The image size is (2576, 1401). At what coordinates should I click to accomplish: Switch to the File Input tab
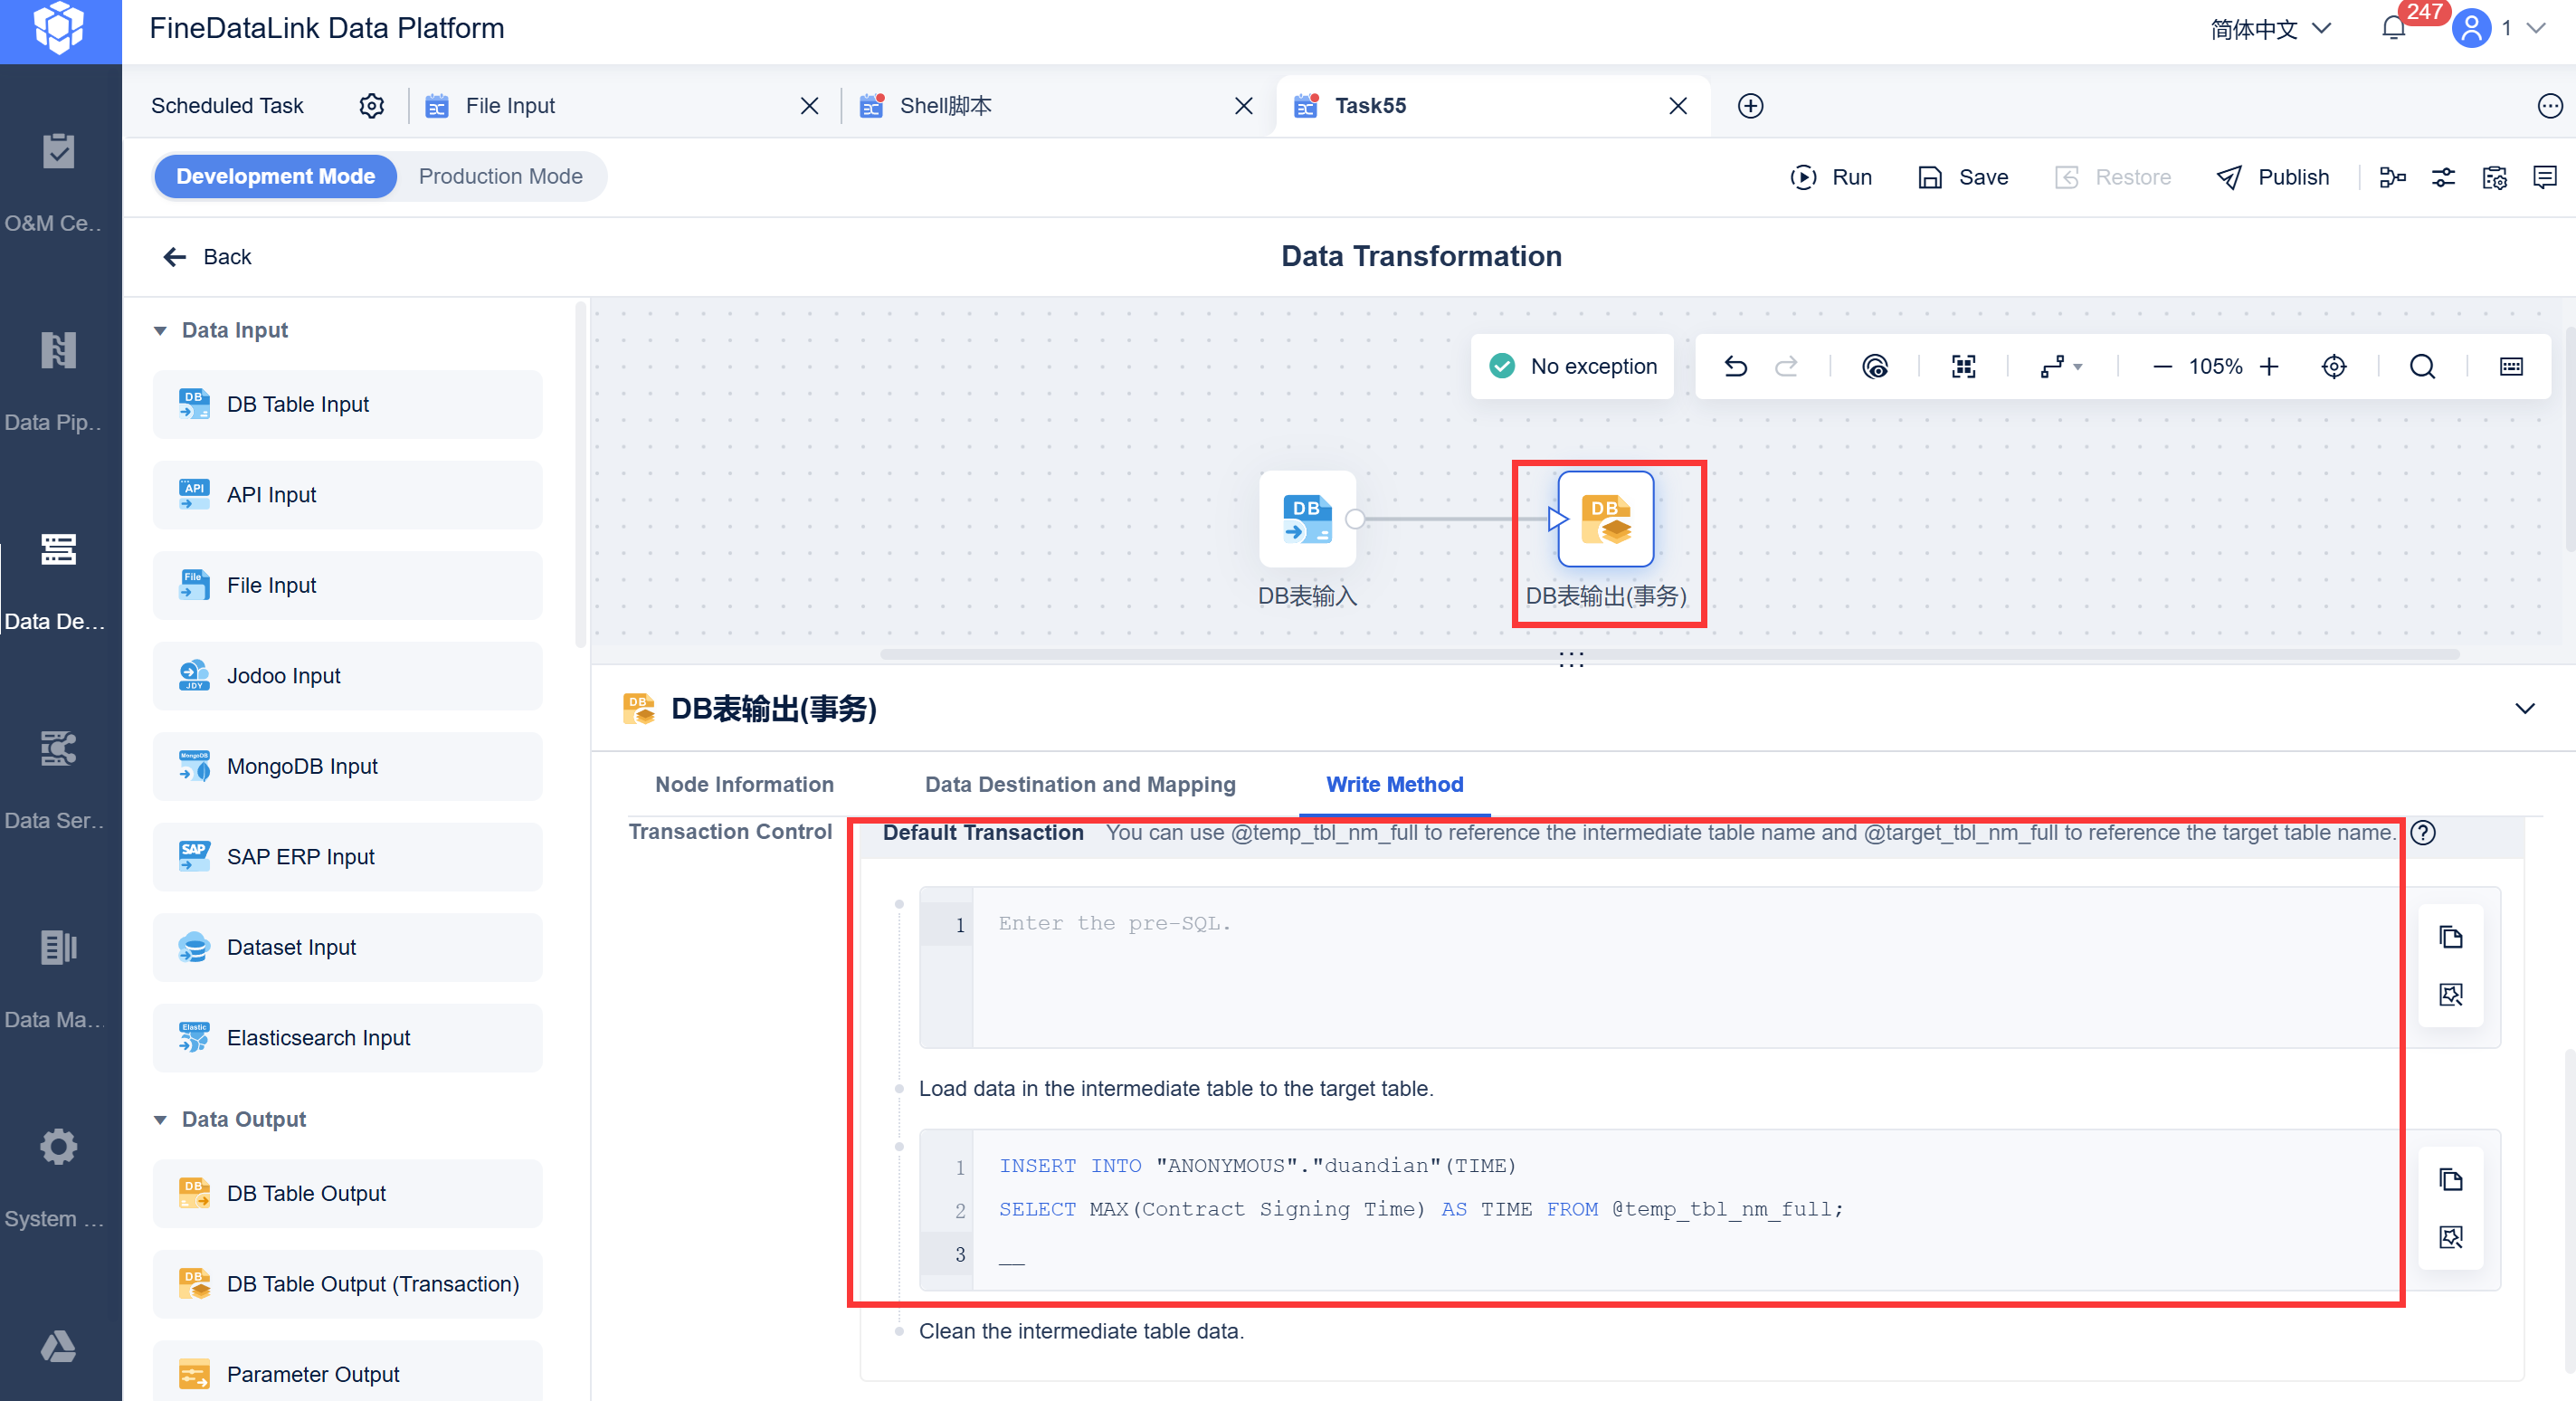click(510, 106)
